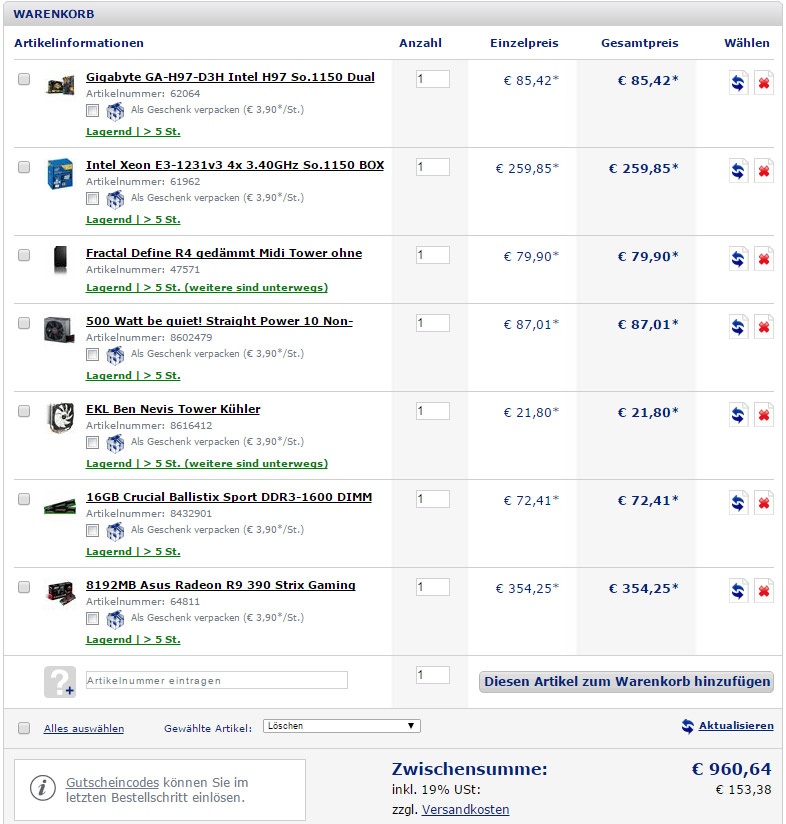Open the Gewählte Artikel Löschen dropdown
786x824 pixels.
click(x=342, y=726)
